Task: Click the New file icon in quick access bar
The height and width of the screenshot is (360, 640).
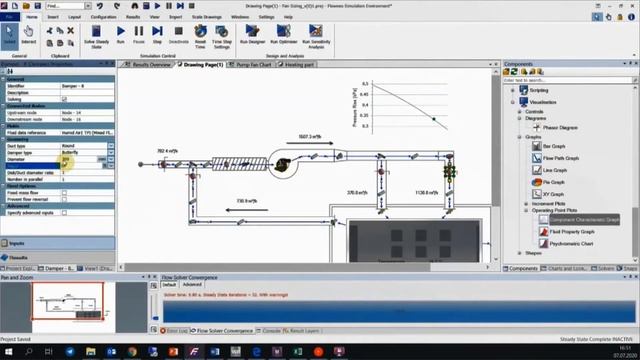Action: click(15, 6)
